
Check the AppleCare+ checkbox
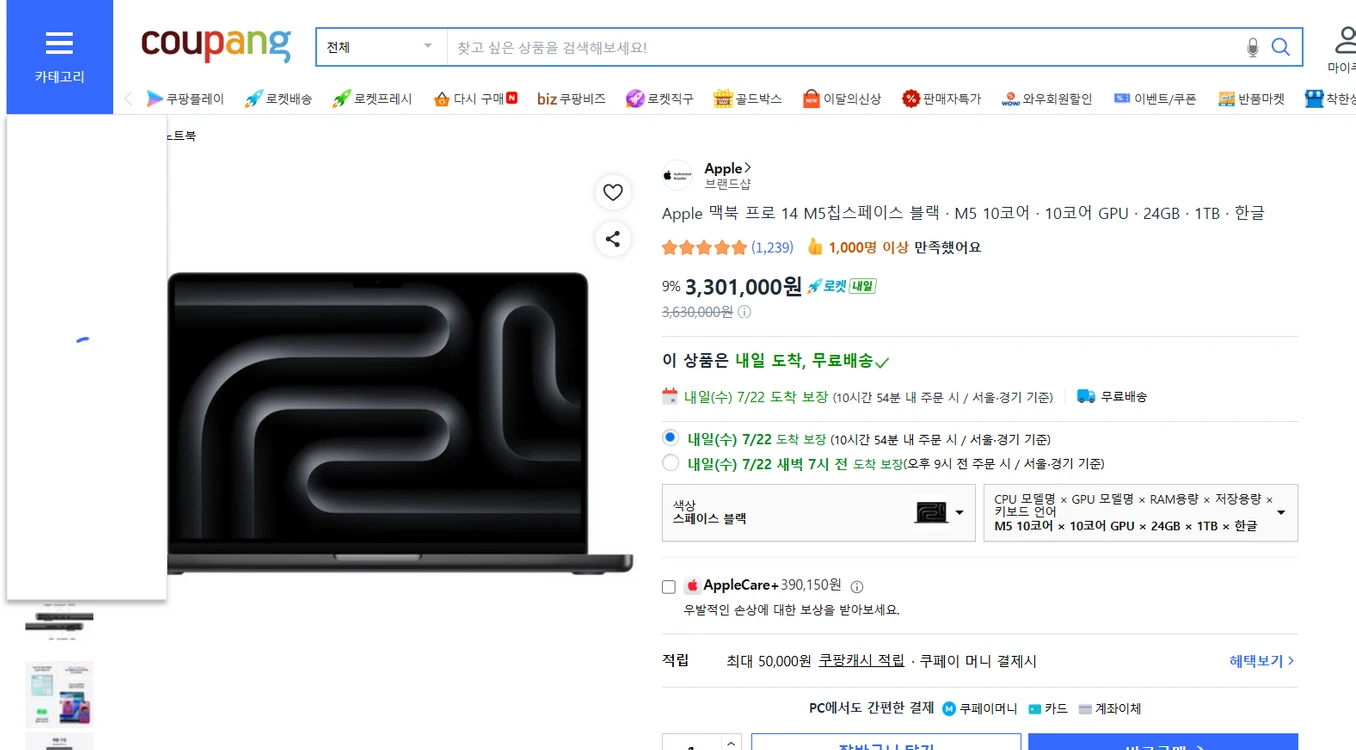click(669, 587)
